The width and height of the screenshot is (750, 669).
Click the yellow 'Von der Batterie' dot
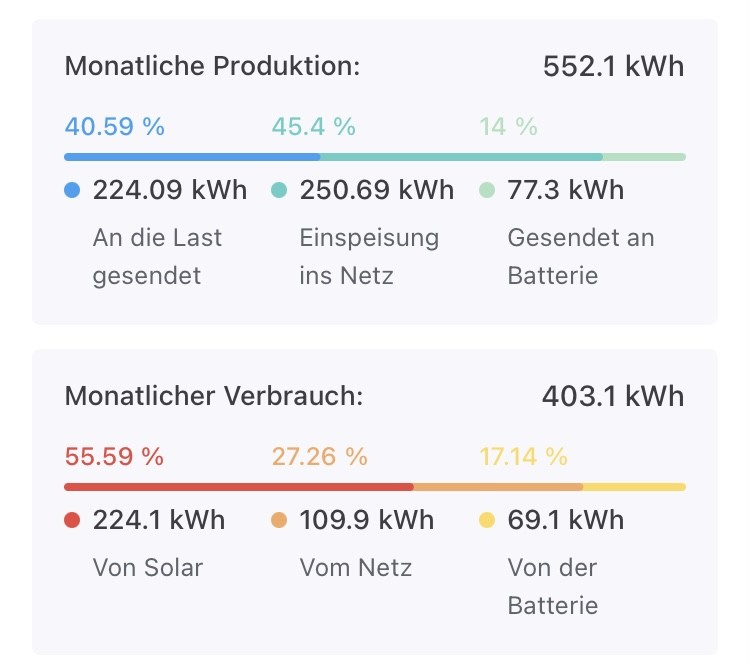point(487,520)
